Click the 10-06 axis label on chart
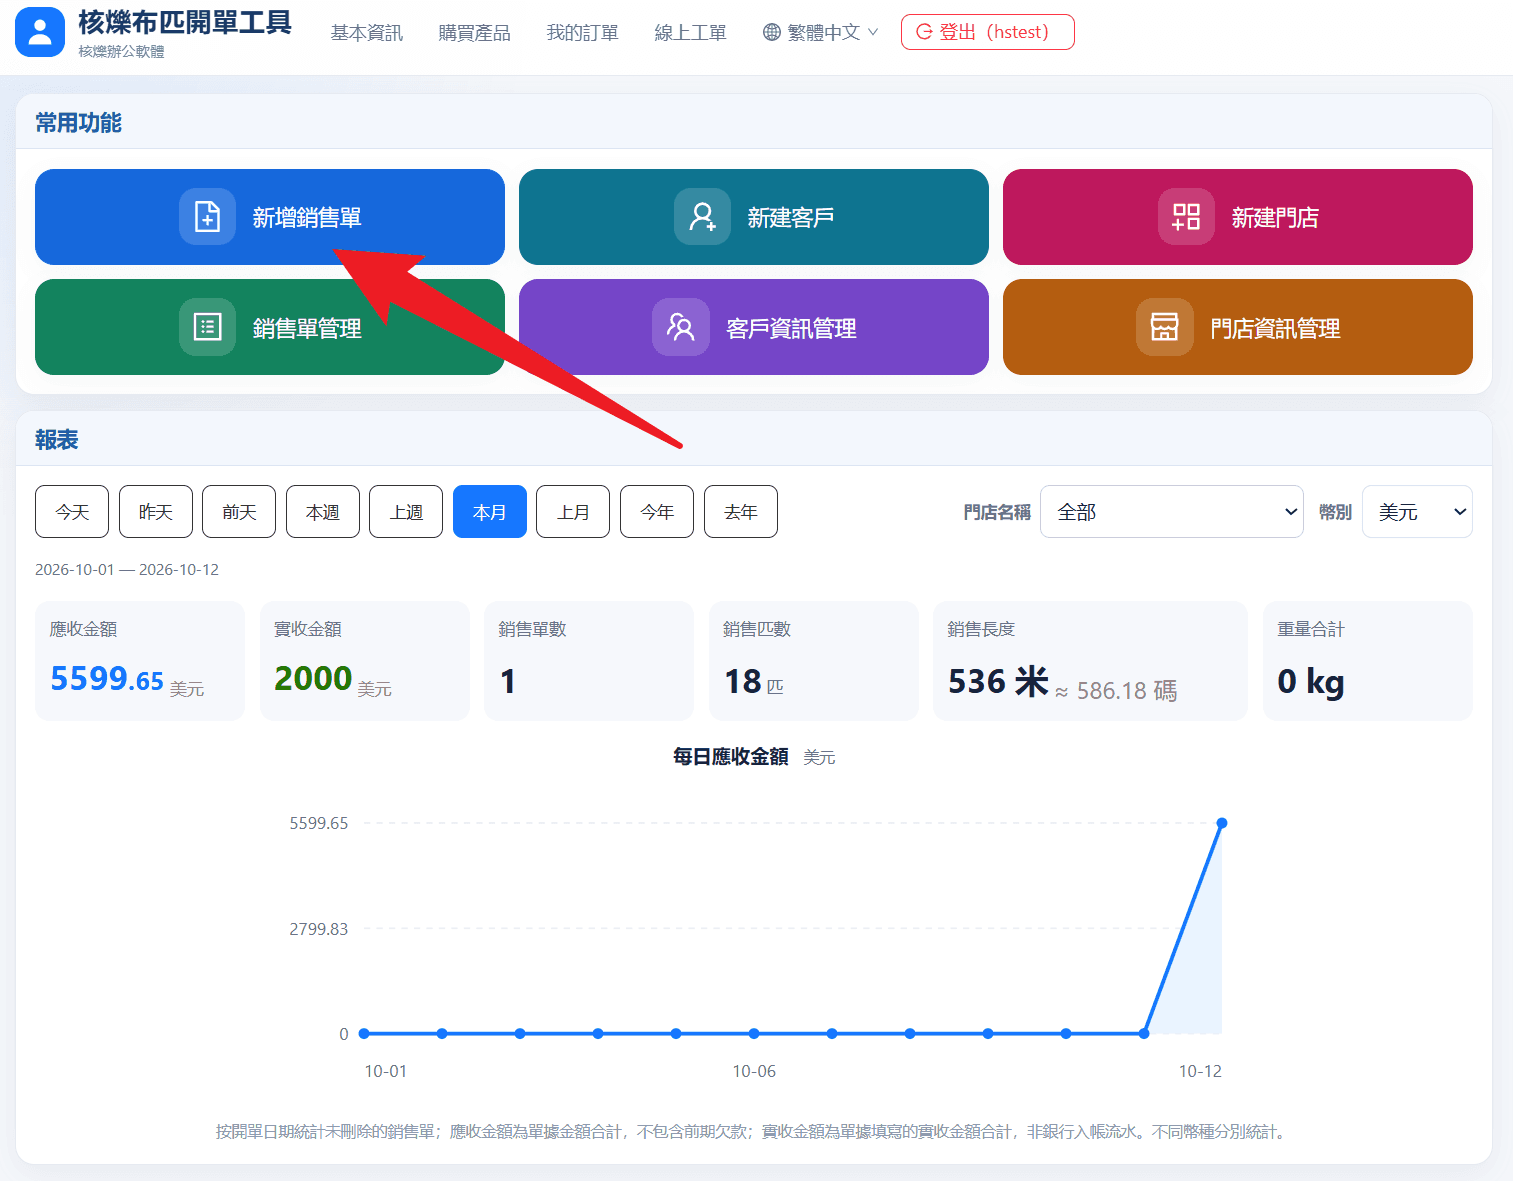Image resolution: width=1513 pixels, height=1181 pixels. pyautogui.click(x=754, y=1071)
